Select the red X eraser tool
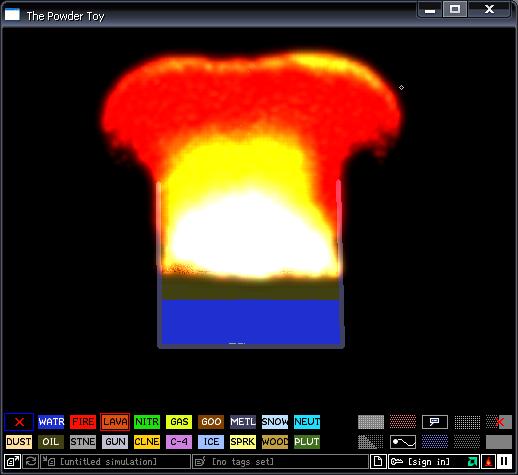 click(19, 422)
